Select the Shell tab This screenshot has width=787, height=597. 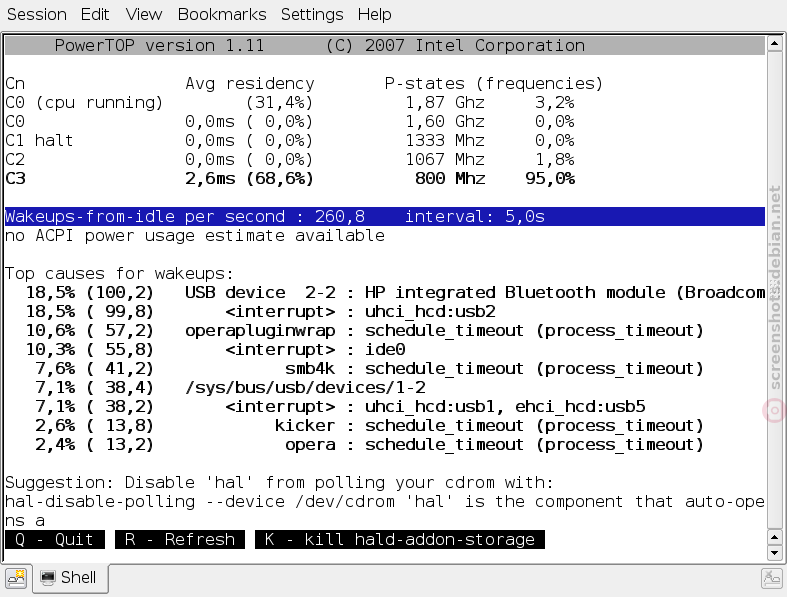click(x=70, y=578)
